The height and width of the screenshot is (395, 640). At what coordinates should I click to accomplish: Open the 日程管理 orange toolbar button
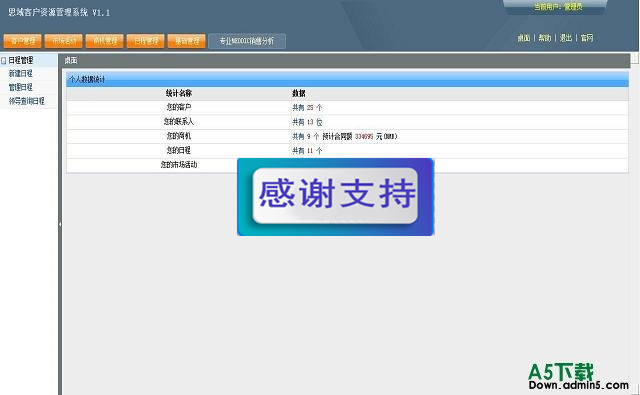pyautogui.click(x=146, y=41)
